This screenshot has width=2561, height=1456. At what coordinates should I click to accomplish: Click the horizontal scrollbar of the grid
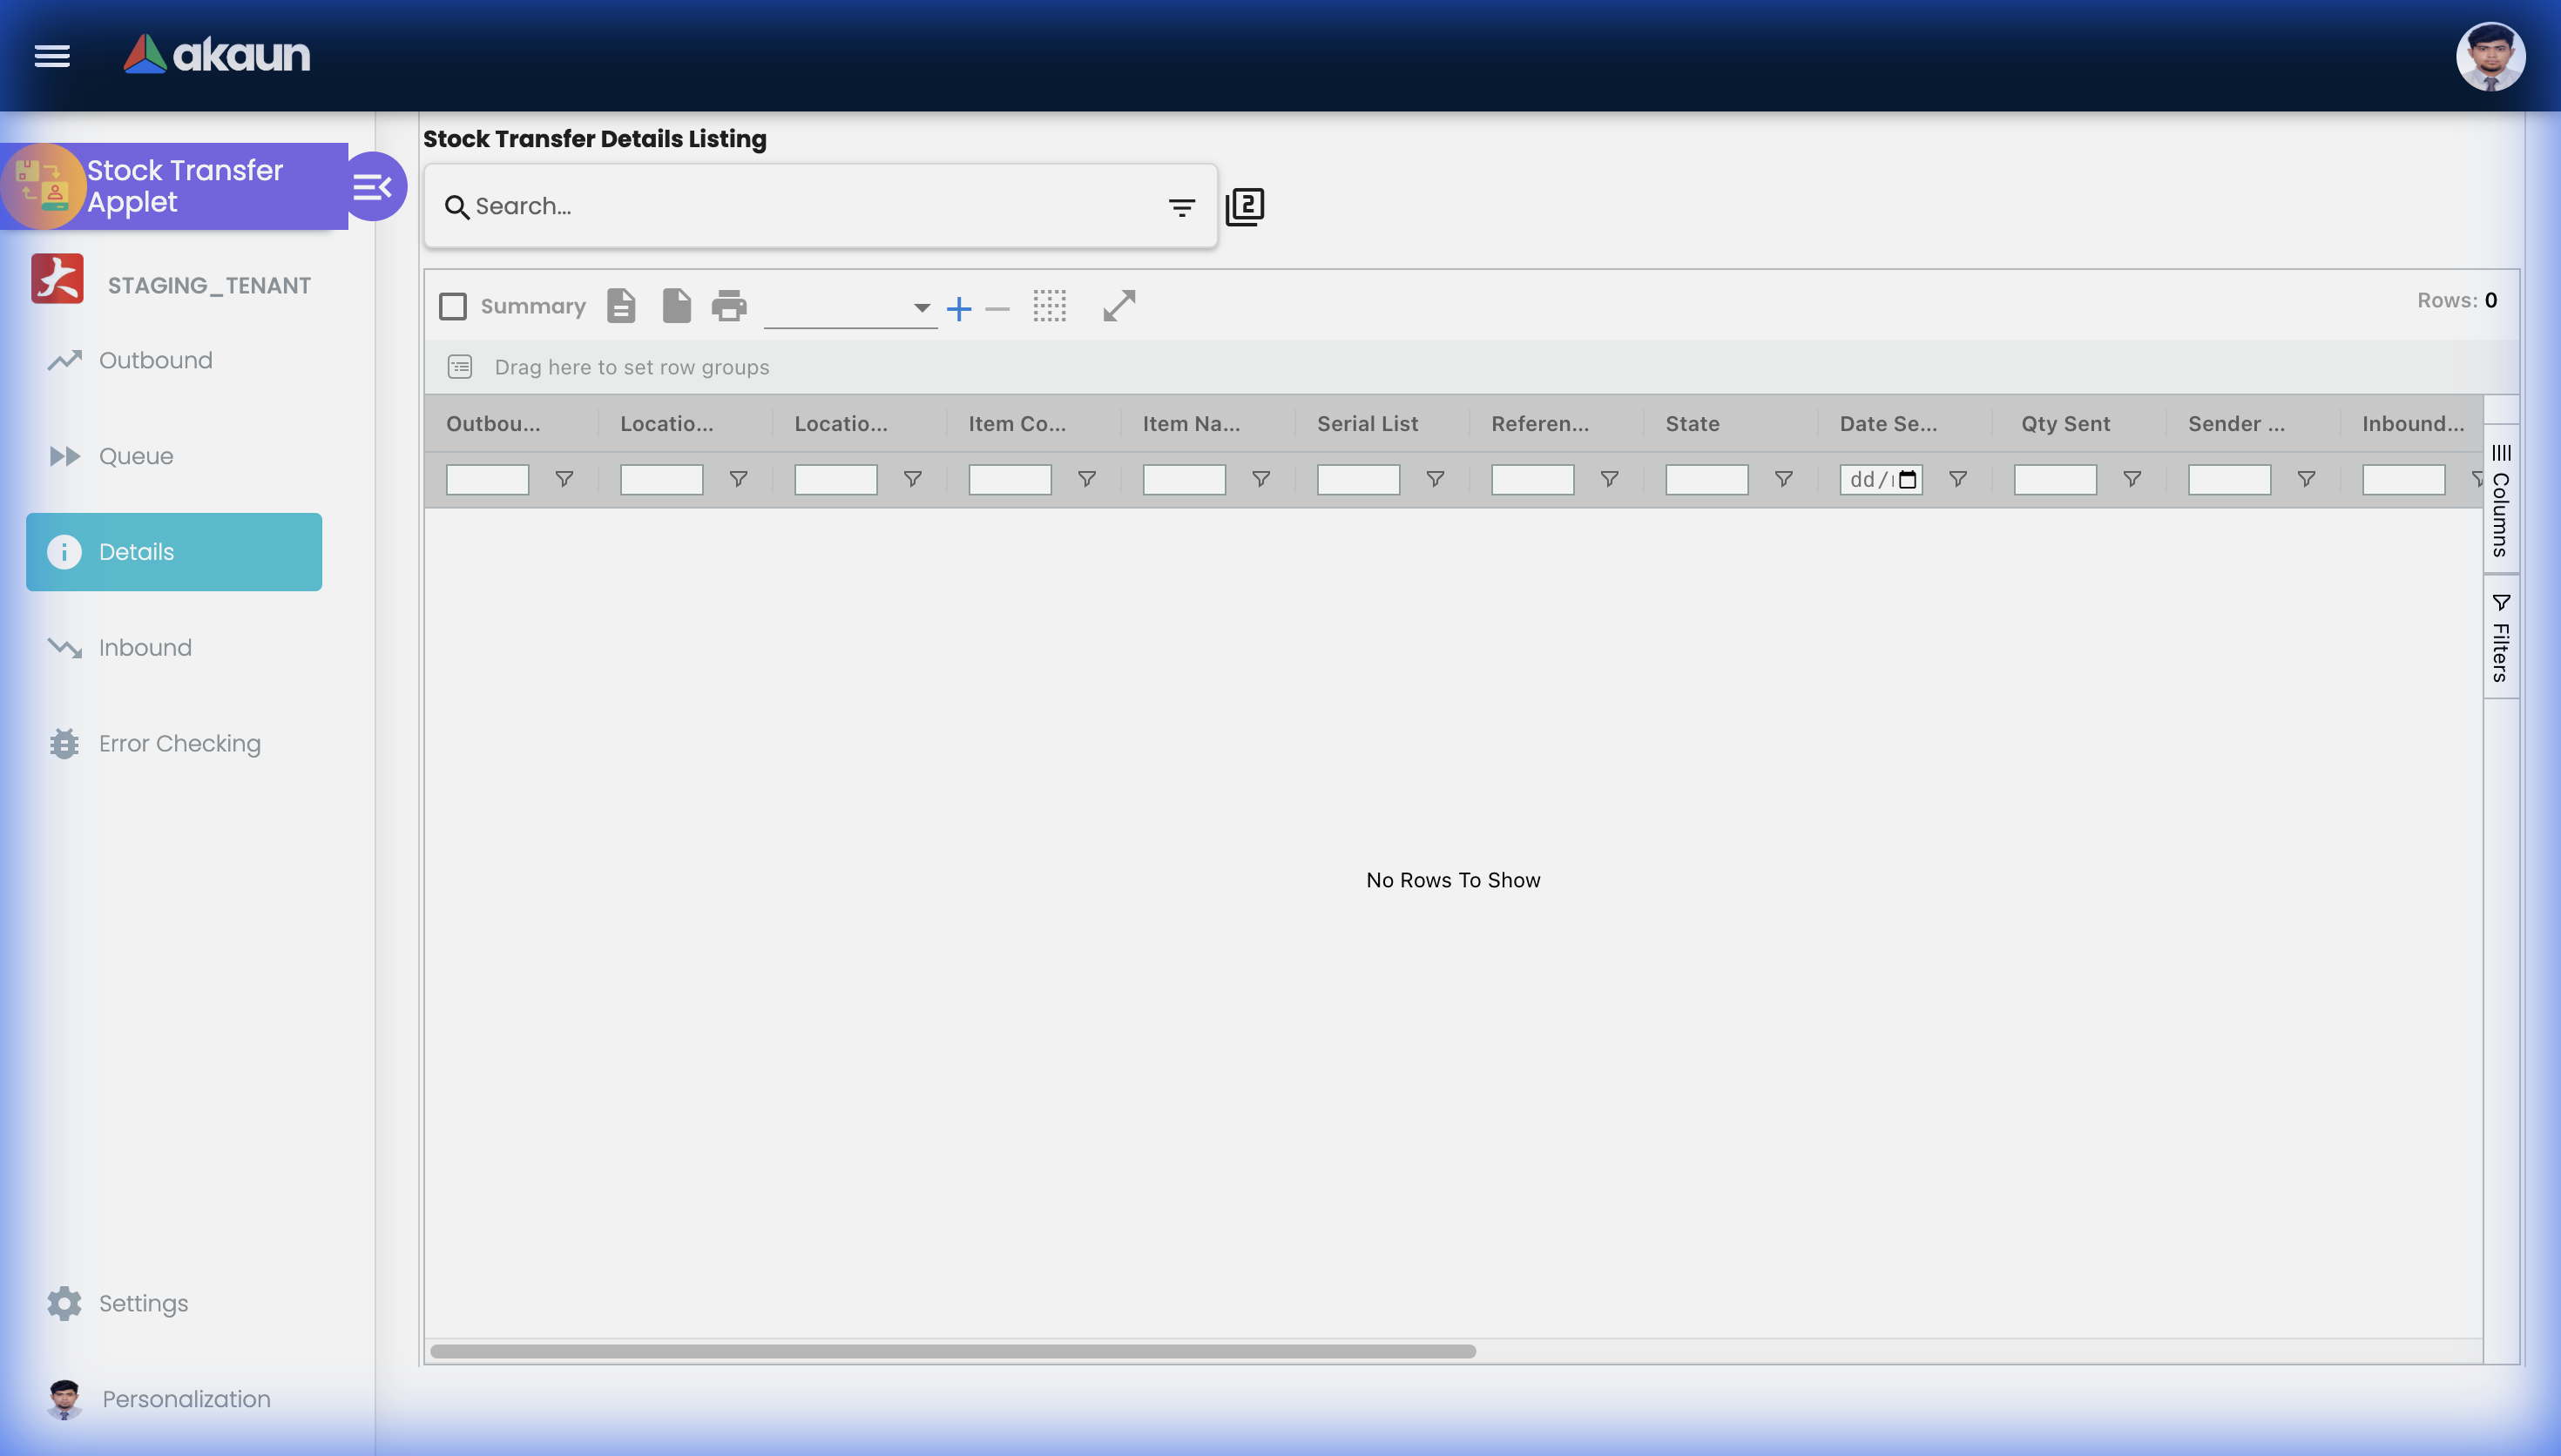[x=953, y=1351]
